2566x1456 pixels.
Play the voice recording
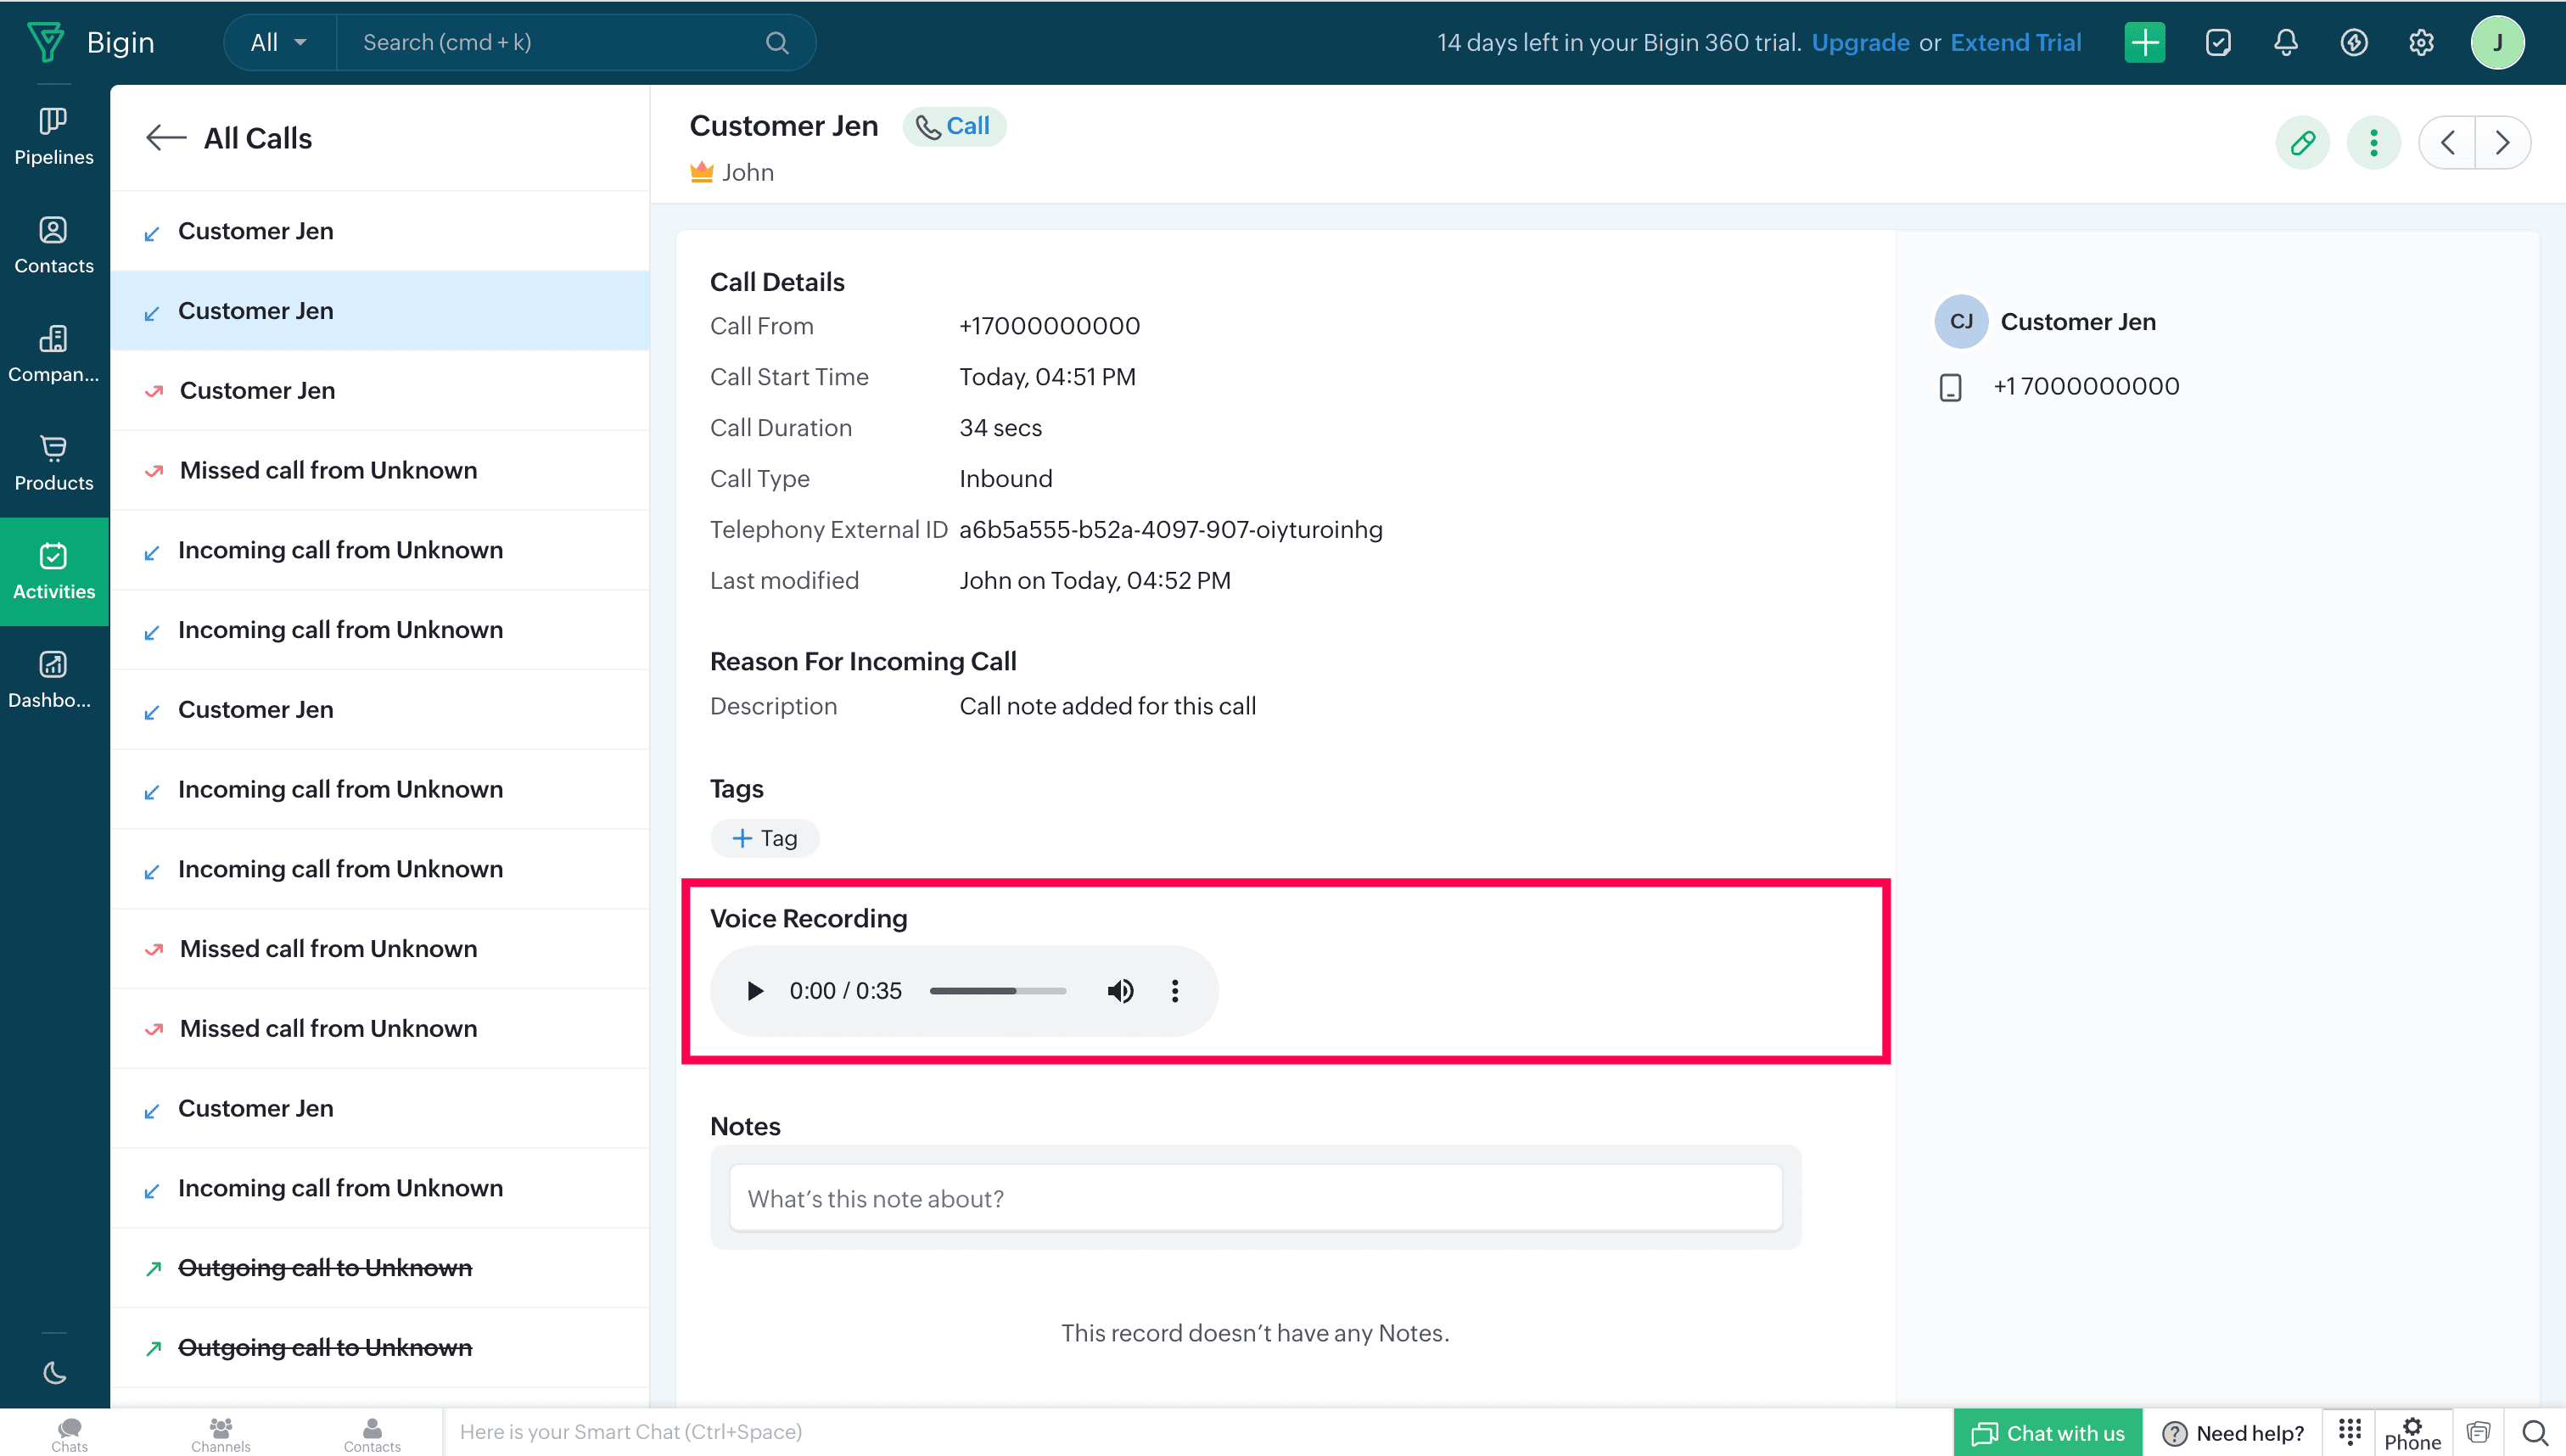pos(755,991)
